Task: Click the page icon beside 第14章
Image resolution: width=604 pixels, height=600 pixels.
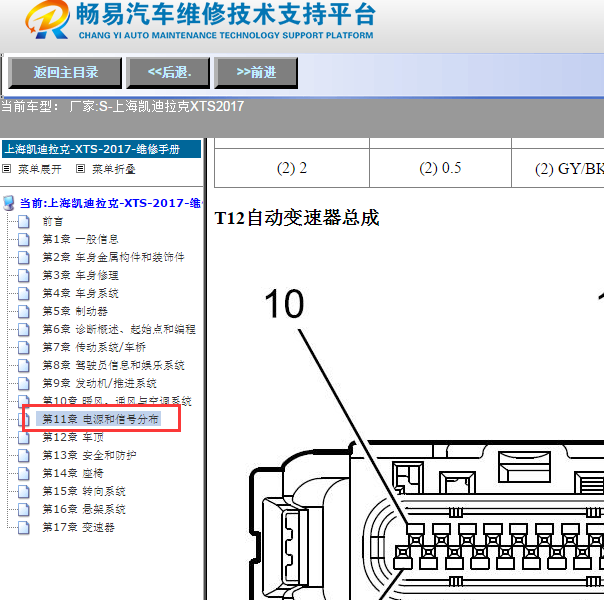Action: 23,473
